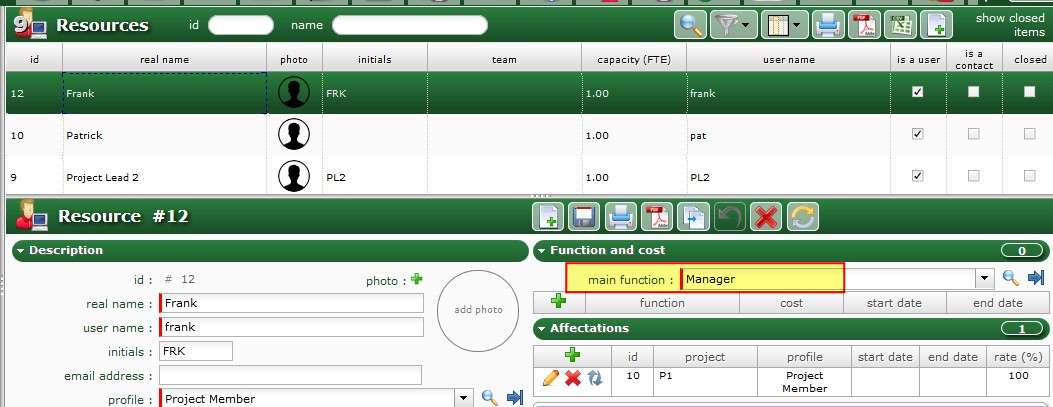Click 'show closed items' label
The width and height of the screenshot is (1053, 407).
[1010, 25]
